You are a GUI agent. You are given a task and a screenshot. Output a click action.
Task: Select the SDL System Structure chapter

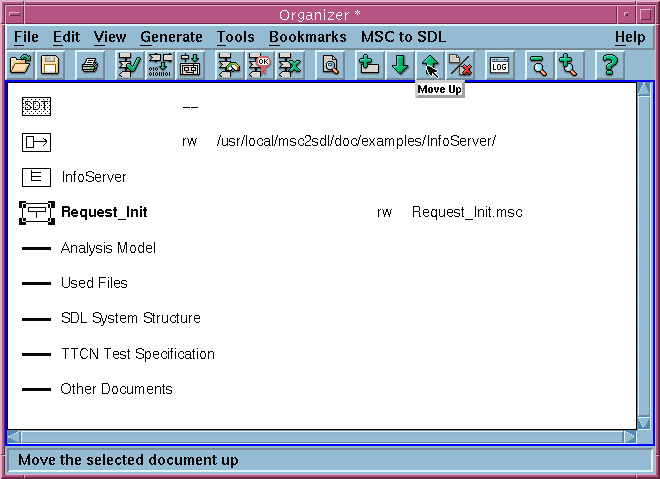tap(130, 318)
